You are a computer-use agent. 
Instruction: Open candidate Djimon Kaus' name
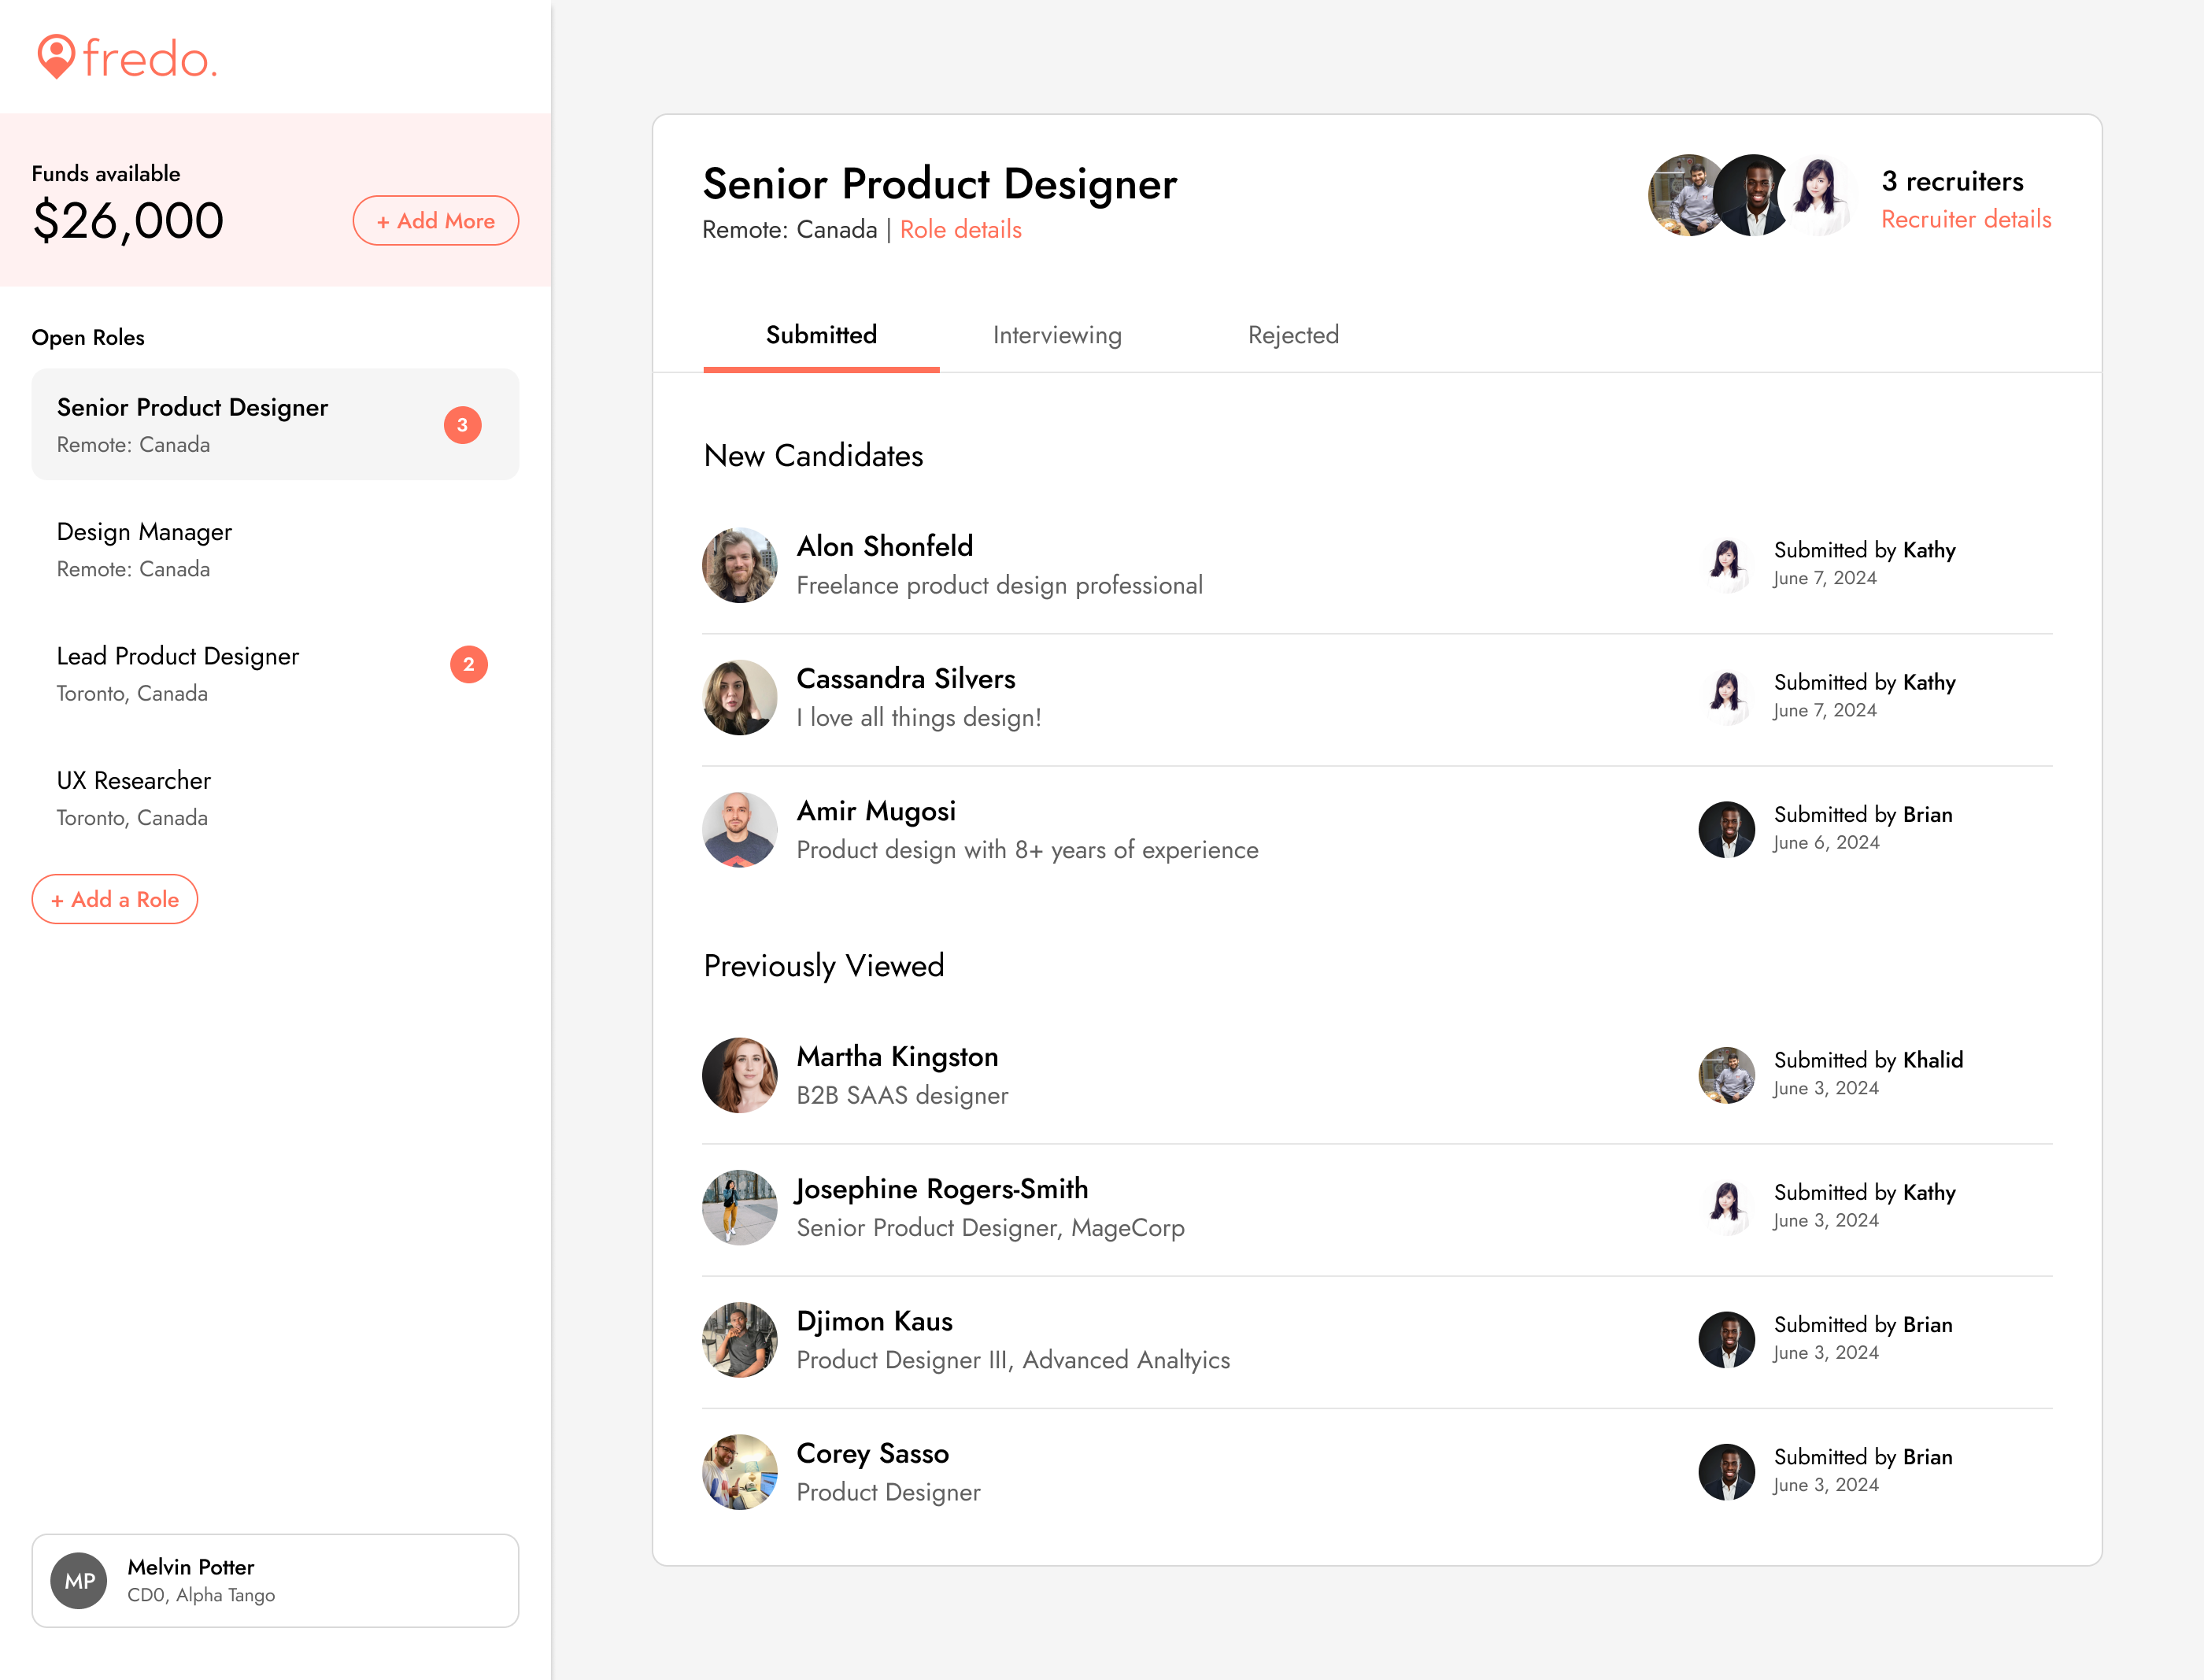[x=874, y=1321]
